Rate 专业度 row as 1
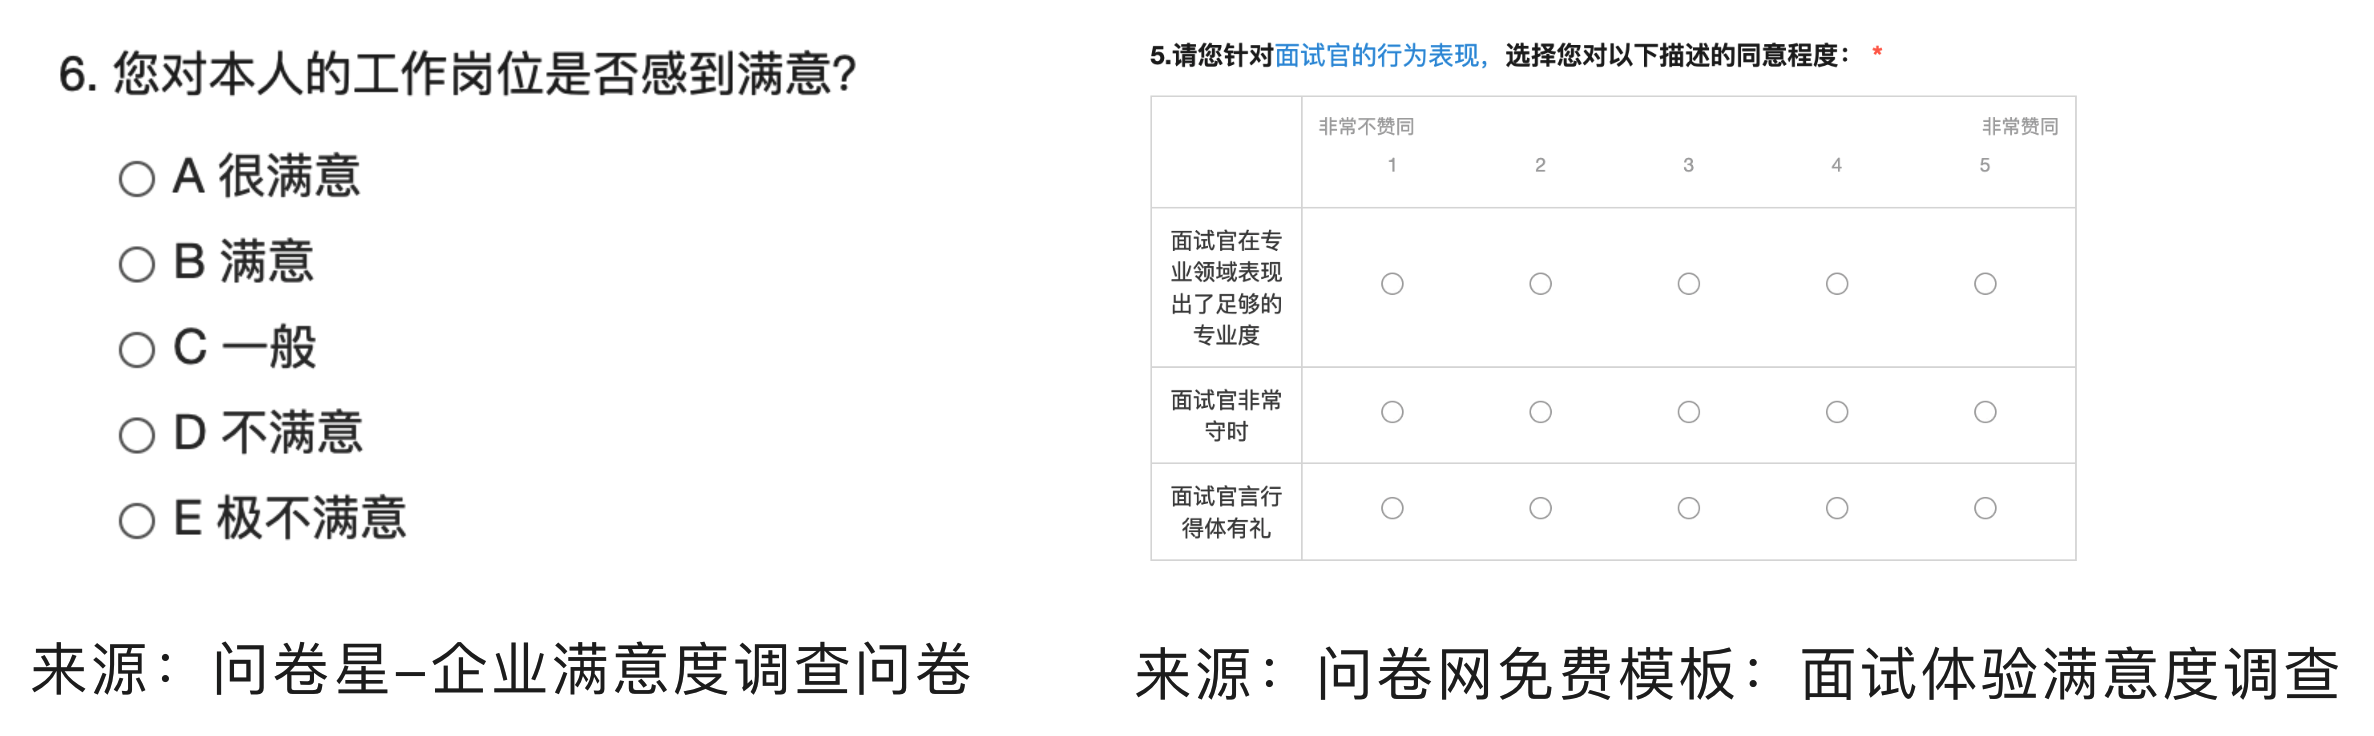 coord(1392,284)
